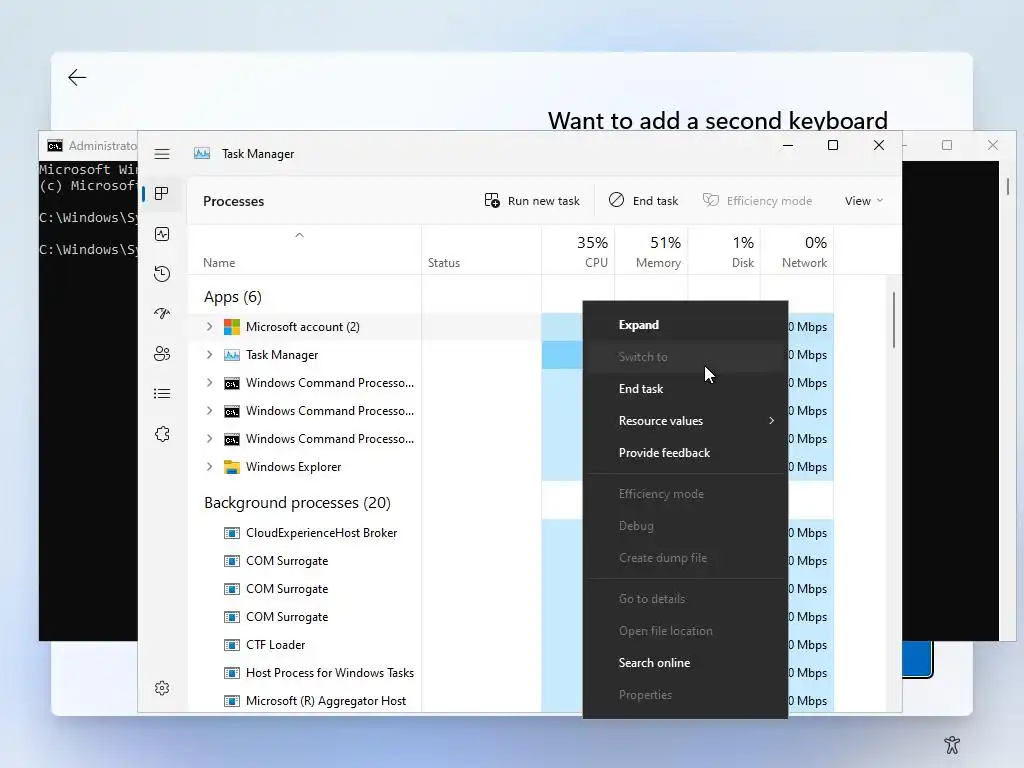
Task: Click the Command Prompt window scrollbar
Action: tap(1008, 186)
